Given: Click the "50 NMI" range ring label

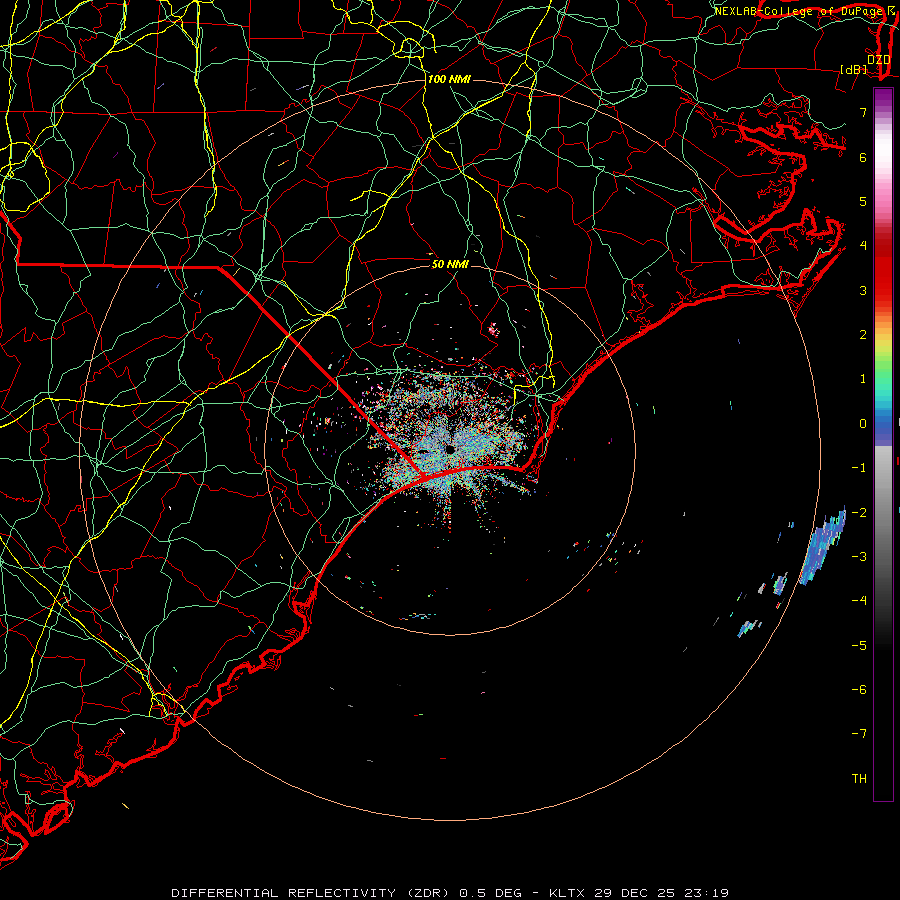Looking at the screenshot, I should click(x=450, y=264).
